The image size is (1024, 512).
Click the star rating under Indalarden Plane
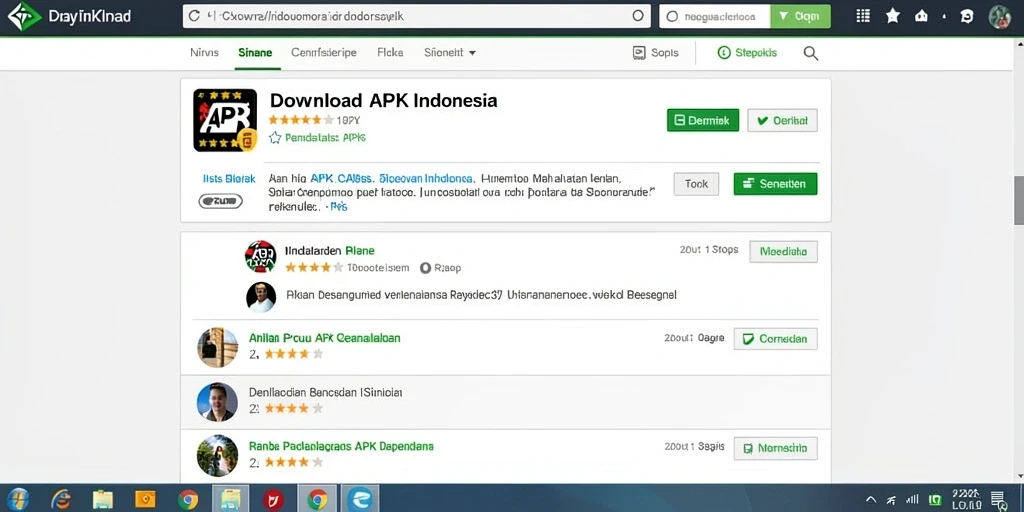tap(313, 267)
